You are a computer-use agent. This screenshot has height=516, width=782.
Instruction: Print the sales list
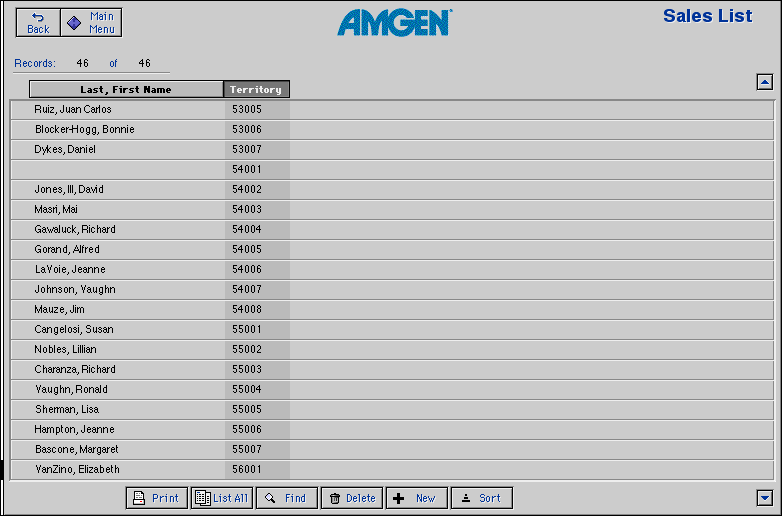tap(157, 498)
